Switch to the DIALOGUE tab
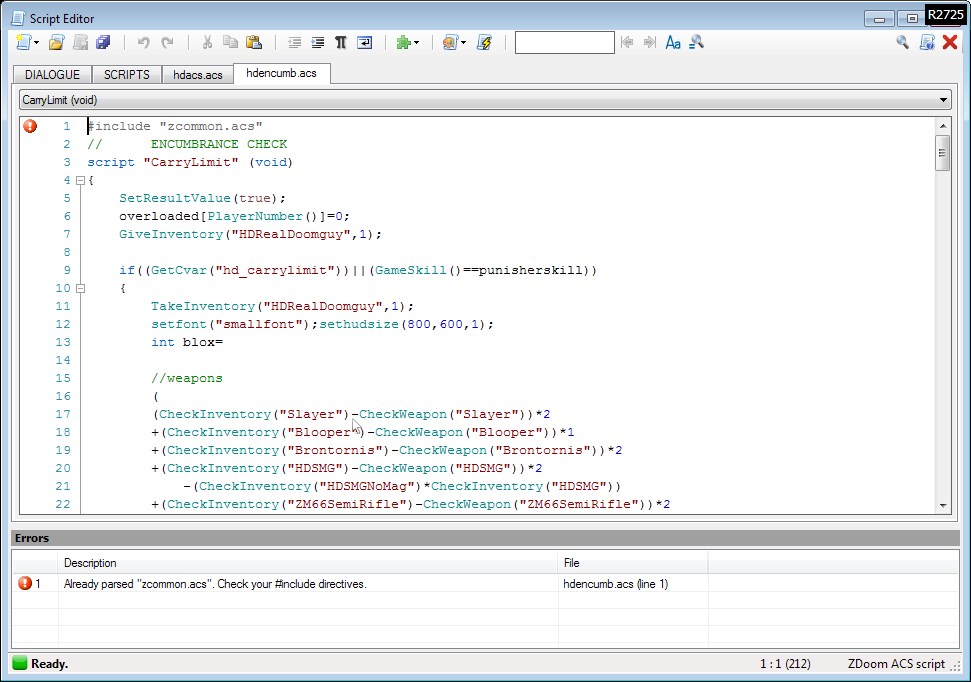971x682 pixels. point(52,75)
